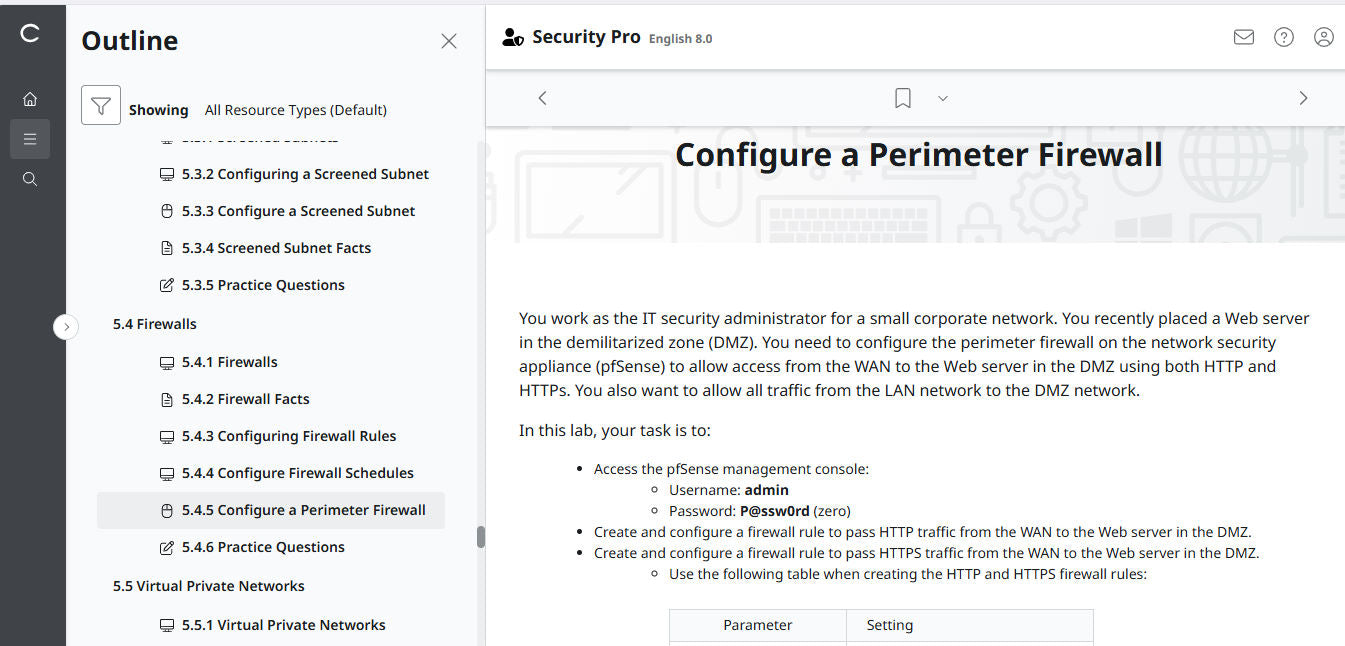This screenshot has width=1345, height=646.
Task: Expand the dropdown arrow beside bookmark
Action: point(942,98)
